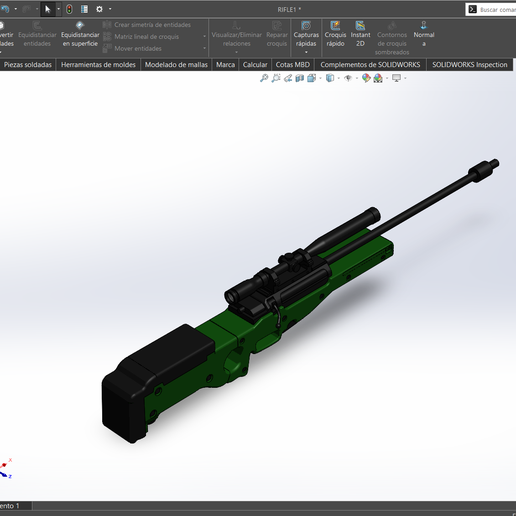The height and width of the screenshot is (516, 516).
Task: Open the View Settings monitor icon
Action: pyautogui.click(x=396, y=78)
